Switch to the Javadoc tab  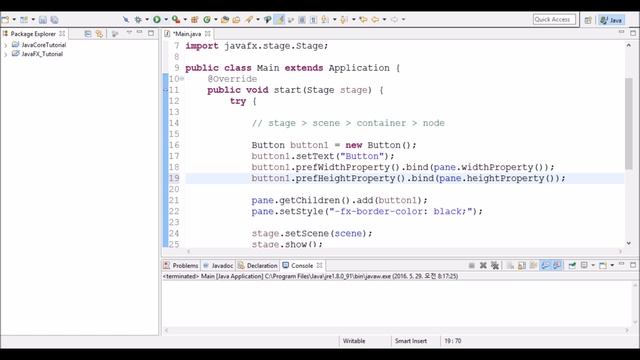[x=218, y=266]
